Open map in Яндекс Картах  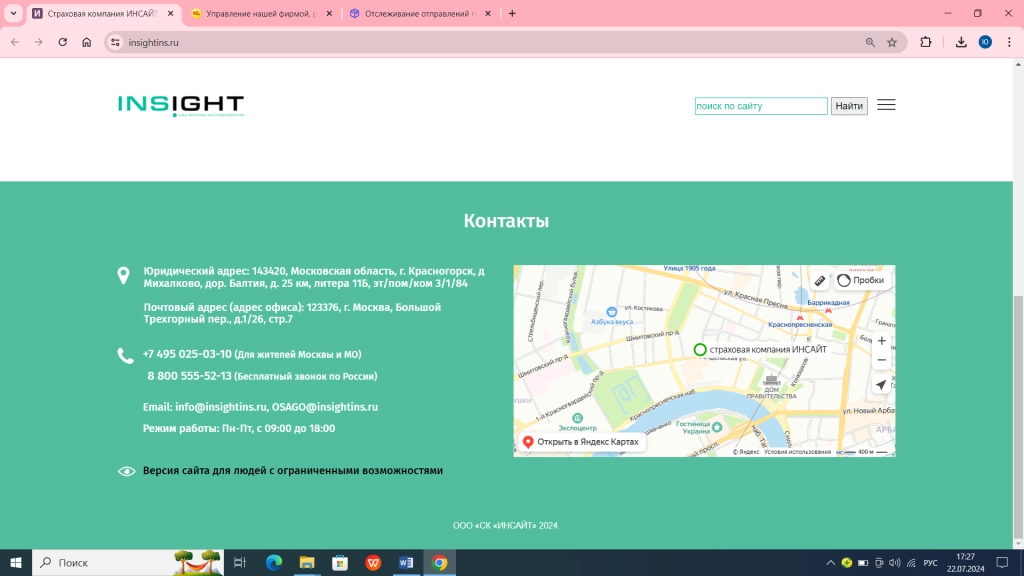[x=581, y=442]
